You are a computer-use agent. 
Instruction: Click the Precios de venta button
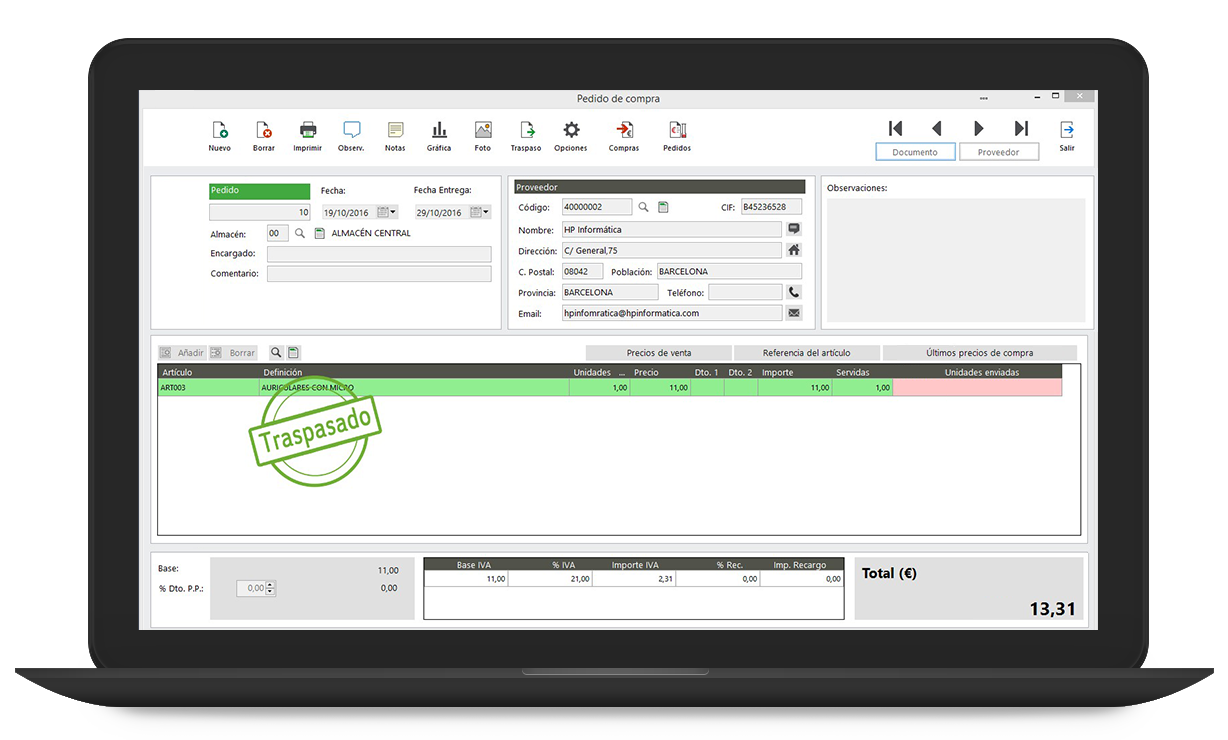click(658, 353)
